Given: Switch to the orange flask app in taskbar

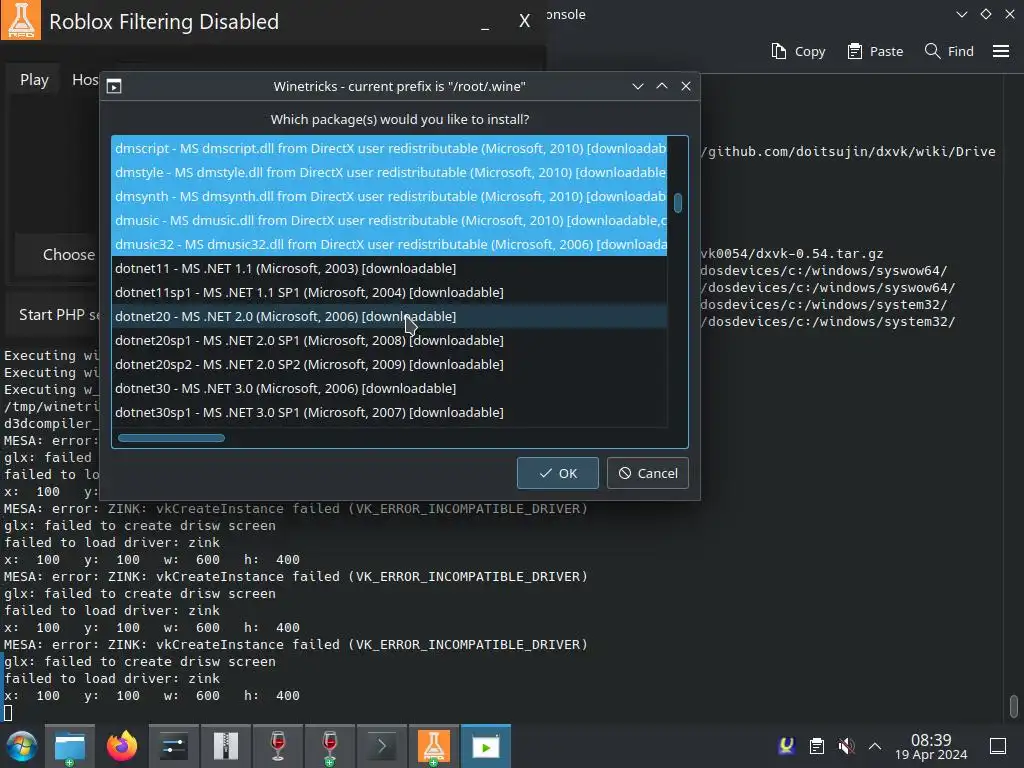Looking at the screenshot, I should pyautogui.click(x=434, y=746).
